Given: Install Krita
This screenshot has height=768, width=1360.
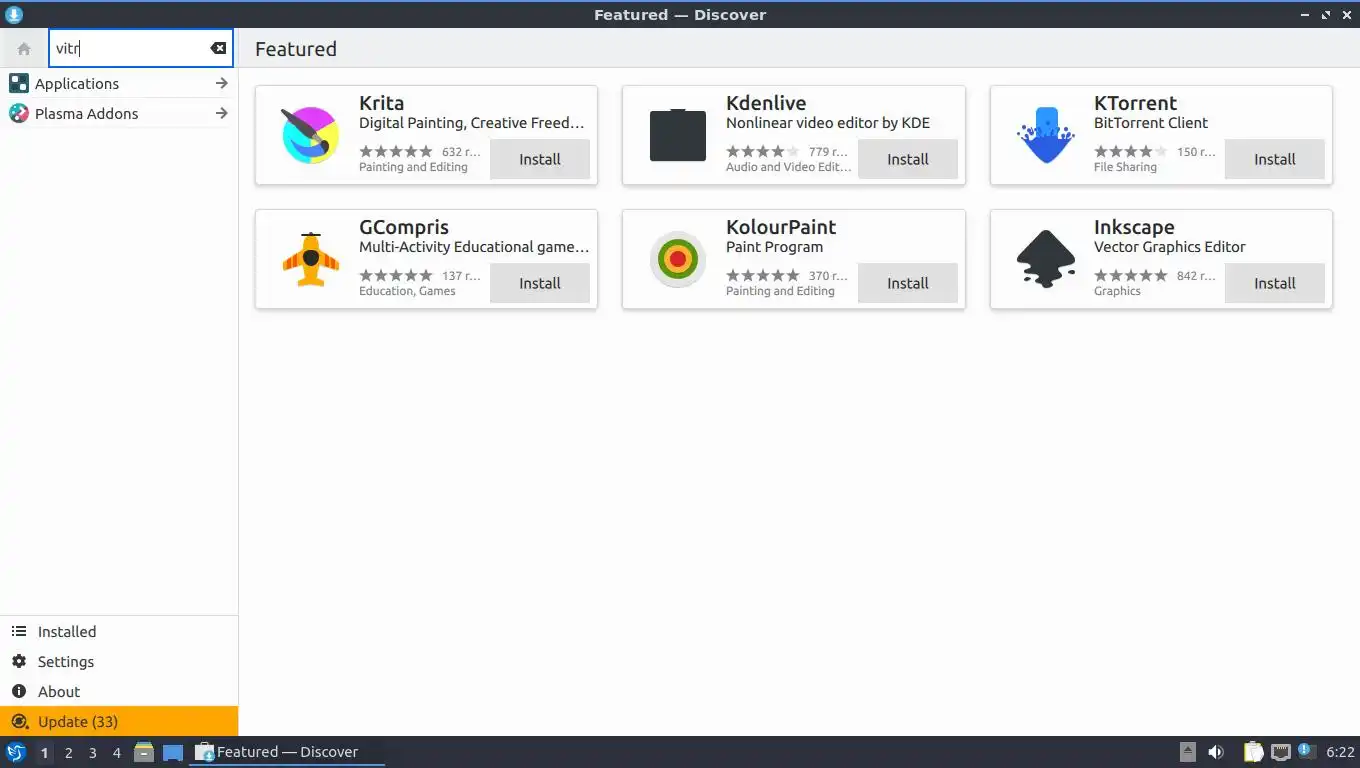Looking at the screenshot, I should 540,159.
